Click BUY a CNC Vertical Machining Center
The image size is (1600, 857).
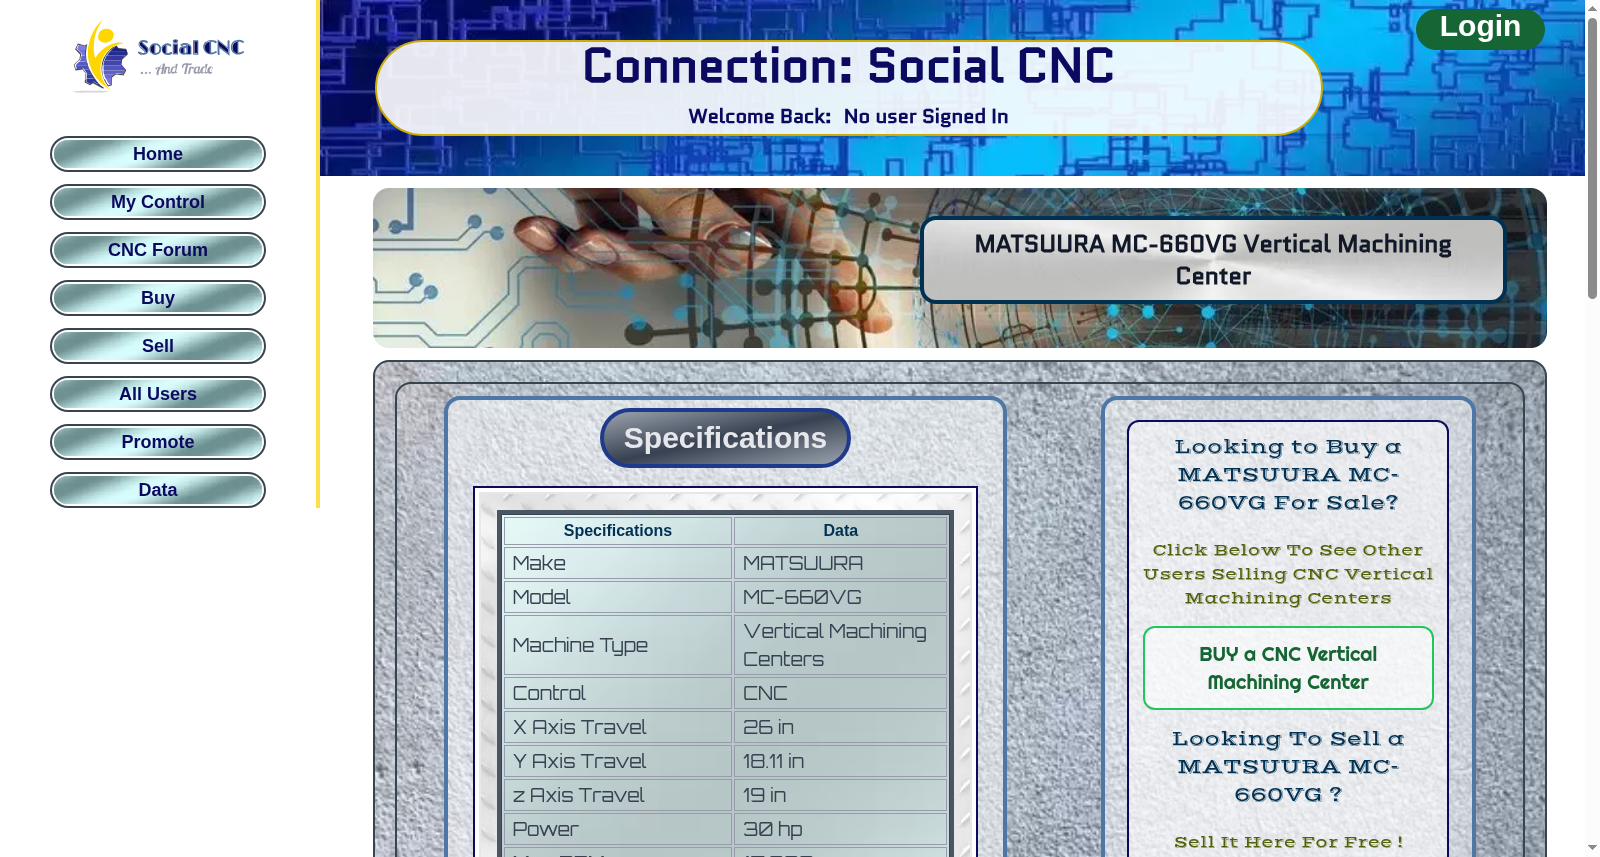pyautogui.click(x=1288, y=668)
